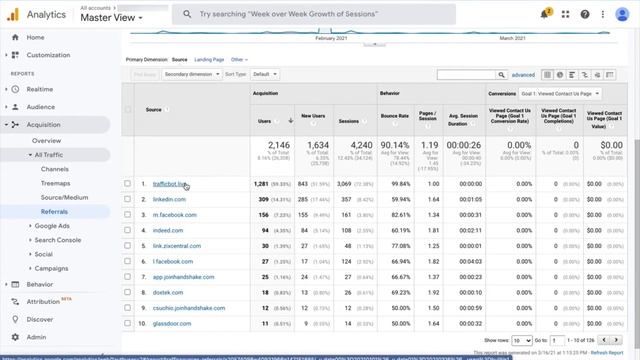640x360 pixels.
Task: Select Landing Page primary dimension
Action: coord(209,60)
